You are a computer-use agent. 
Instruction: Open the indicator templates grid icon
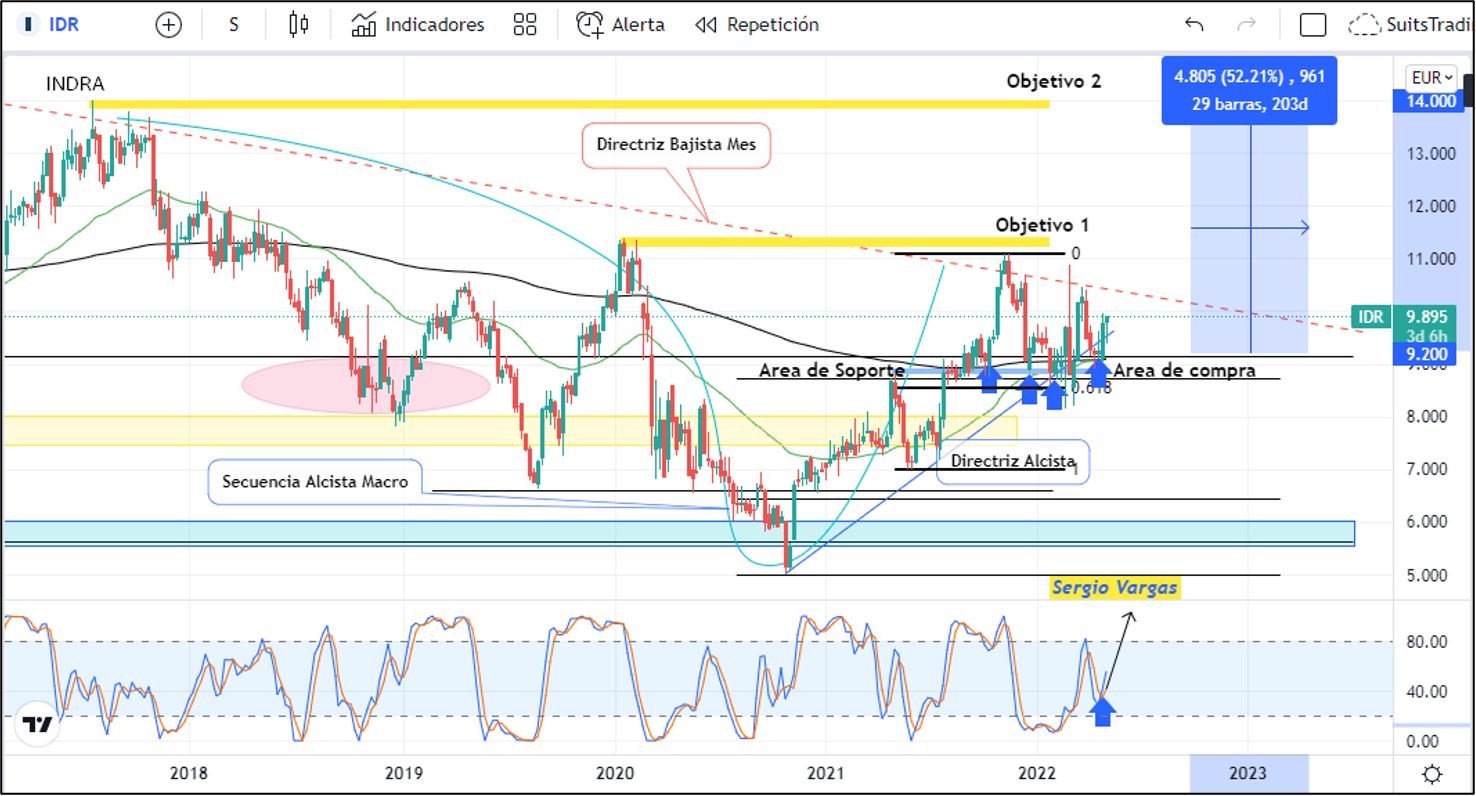click(x=525, y=25)
